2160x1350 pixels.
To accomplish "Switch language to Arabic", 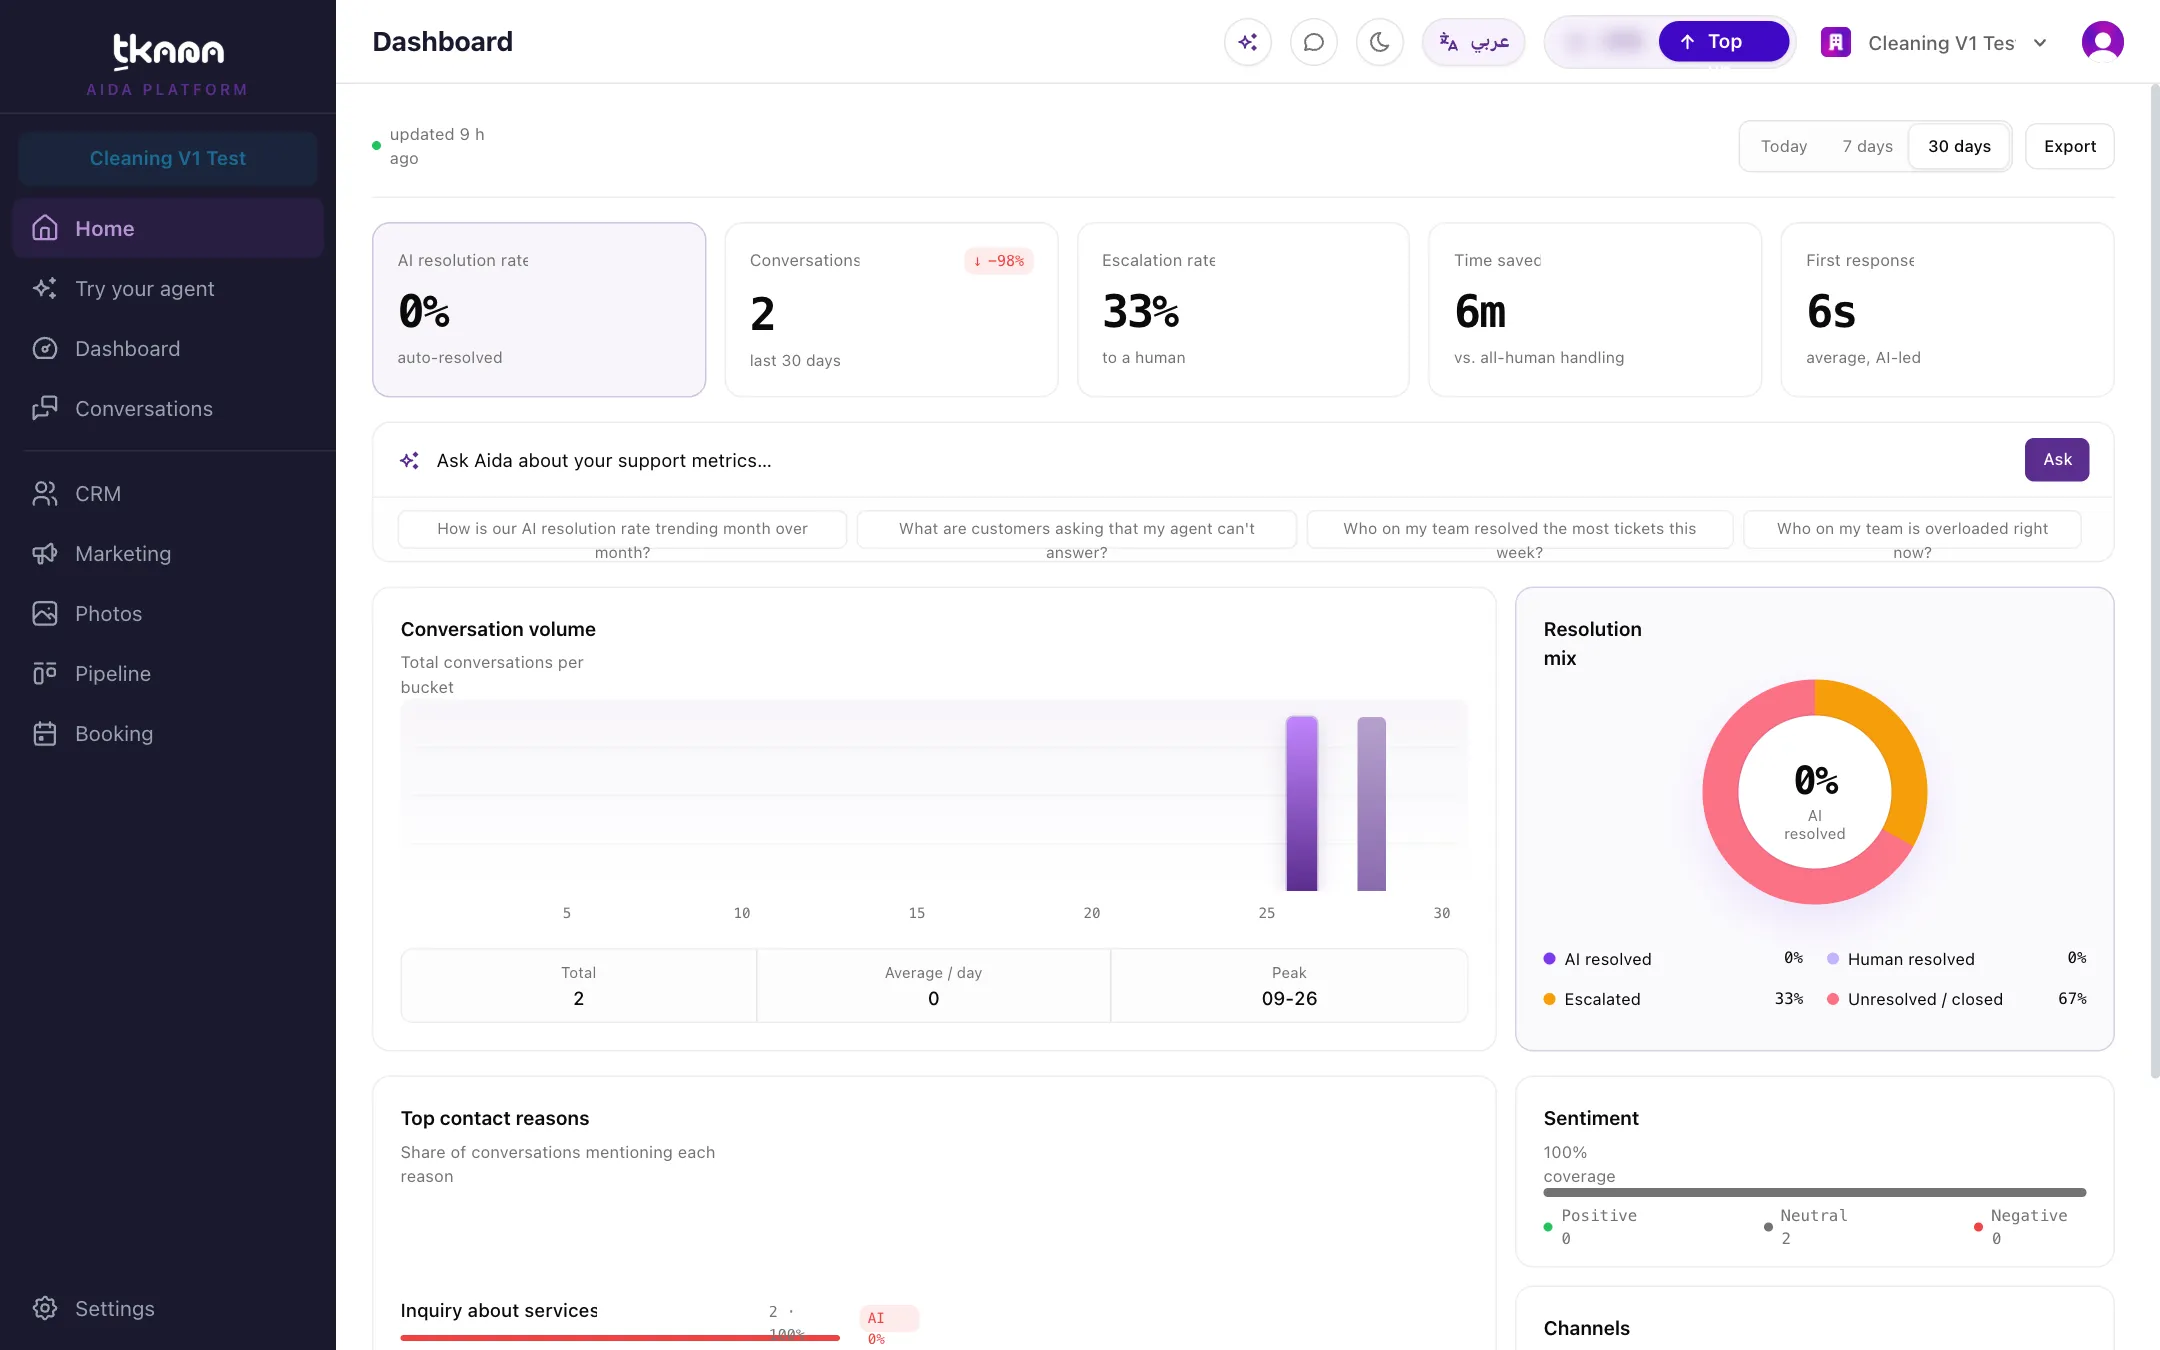I will (1473, 42).
